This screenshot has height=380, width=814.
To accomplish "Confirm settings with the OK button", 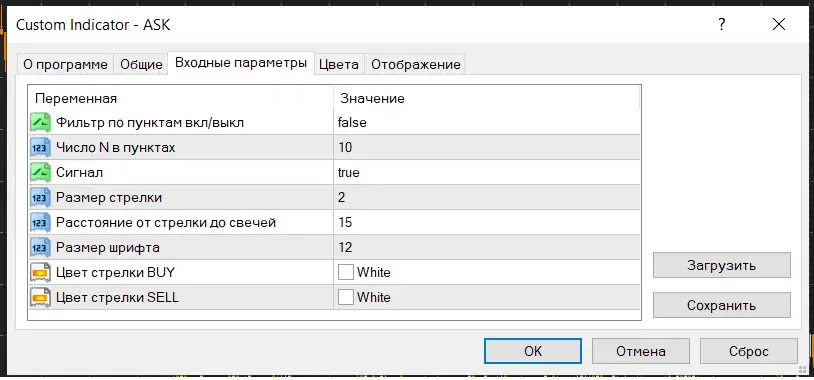I will click(533, 351).
